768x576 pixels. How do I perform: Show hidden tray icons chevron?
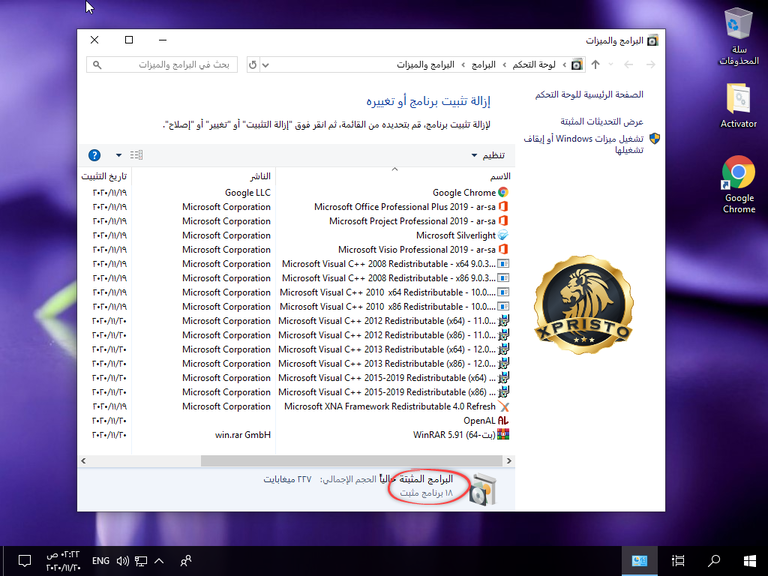[x=159, y=561]
